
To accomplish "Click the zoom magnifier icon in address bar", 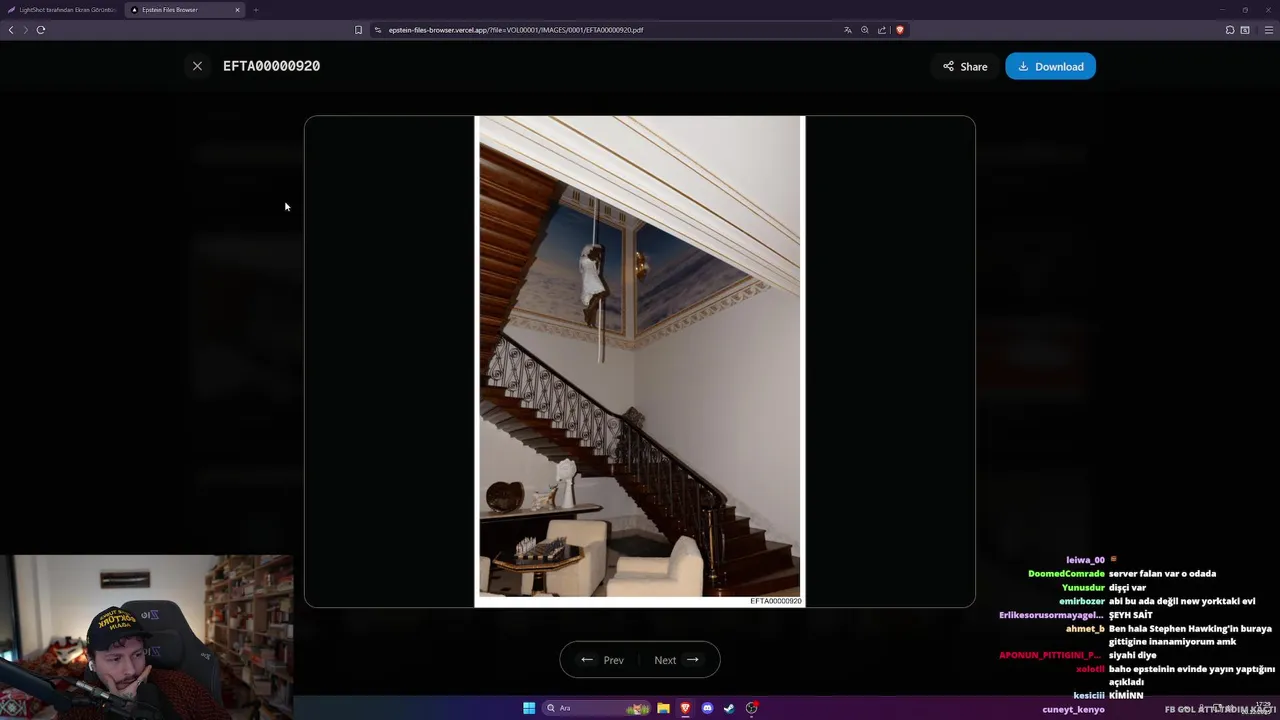I will pyautogui.click(x=865, y=30).
